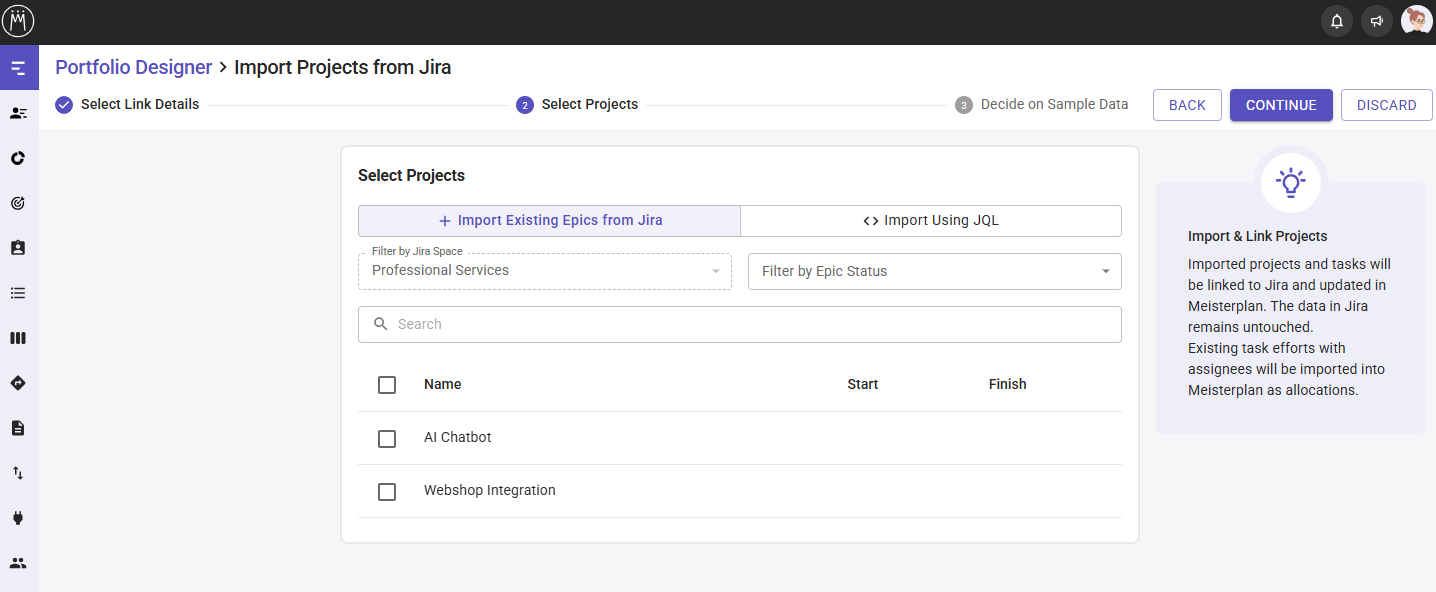1436x592 pixels.
Task: Click the Name column header
Action: click(443, 384)
